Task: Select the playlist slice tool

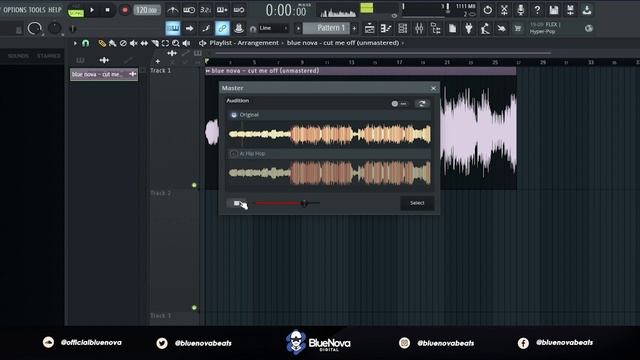Action: pyautogui.click(x=155, y=43)
